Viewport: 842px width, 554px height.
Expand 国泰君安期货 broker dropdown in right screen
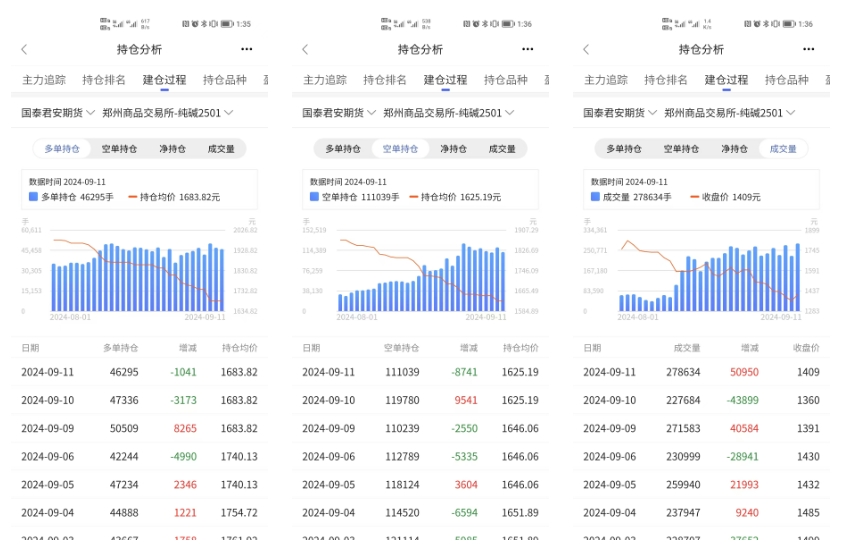point(620,113)
